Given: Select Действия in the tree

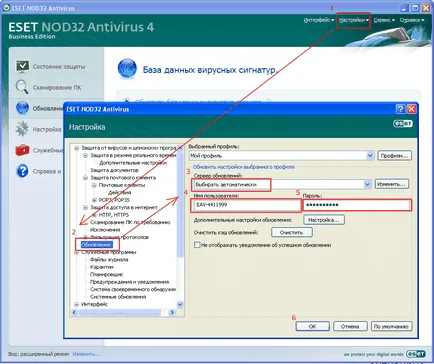Looking at the screenshot, I should [x=120, y=193].
